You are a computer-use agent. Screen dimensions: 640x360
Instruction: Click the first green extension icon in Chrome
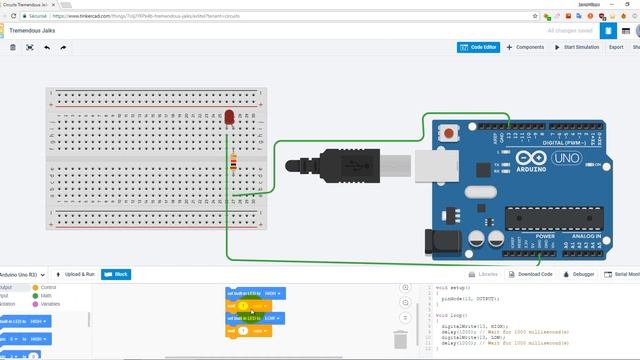click(547, 16)
